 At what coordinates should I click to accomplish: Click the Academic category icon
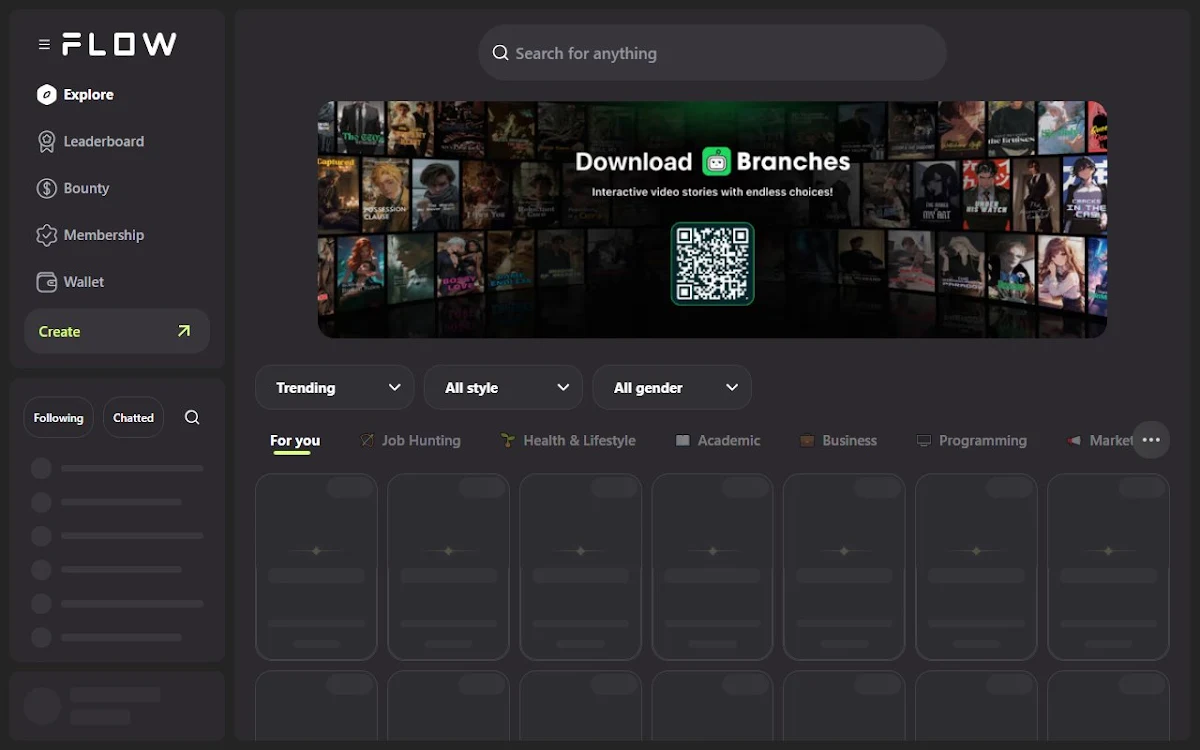(x=682, y=440)
